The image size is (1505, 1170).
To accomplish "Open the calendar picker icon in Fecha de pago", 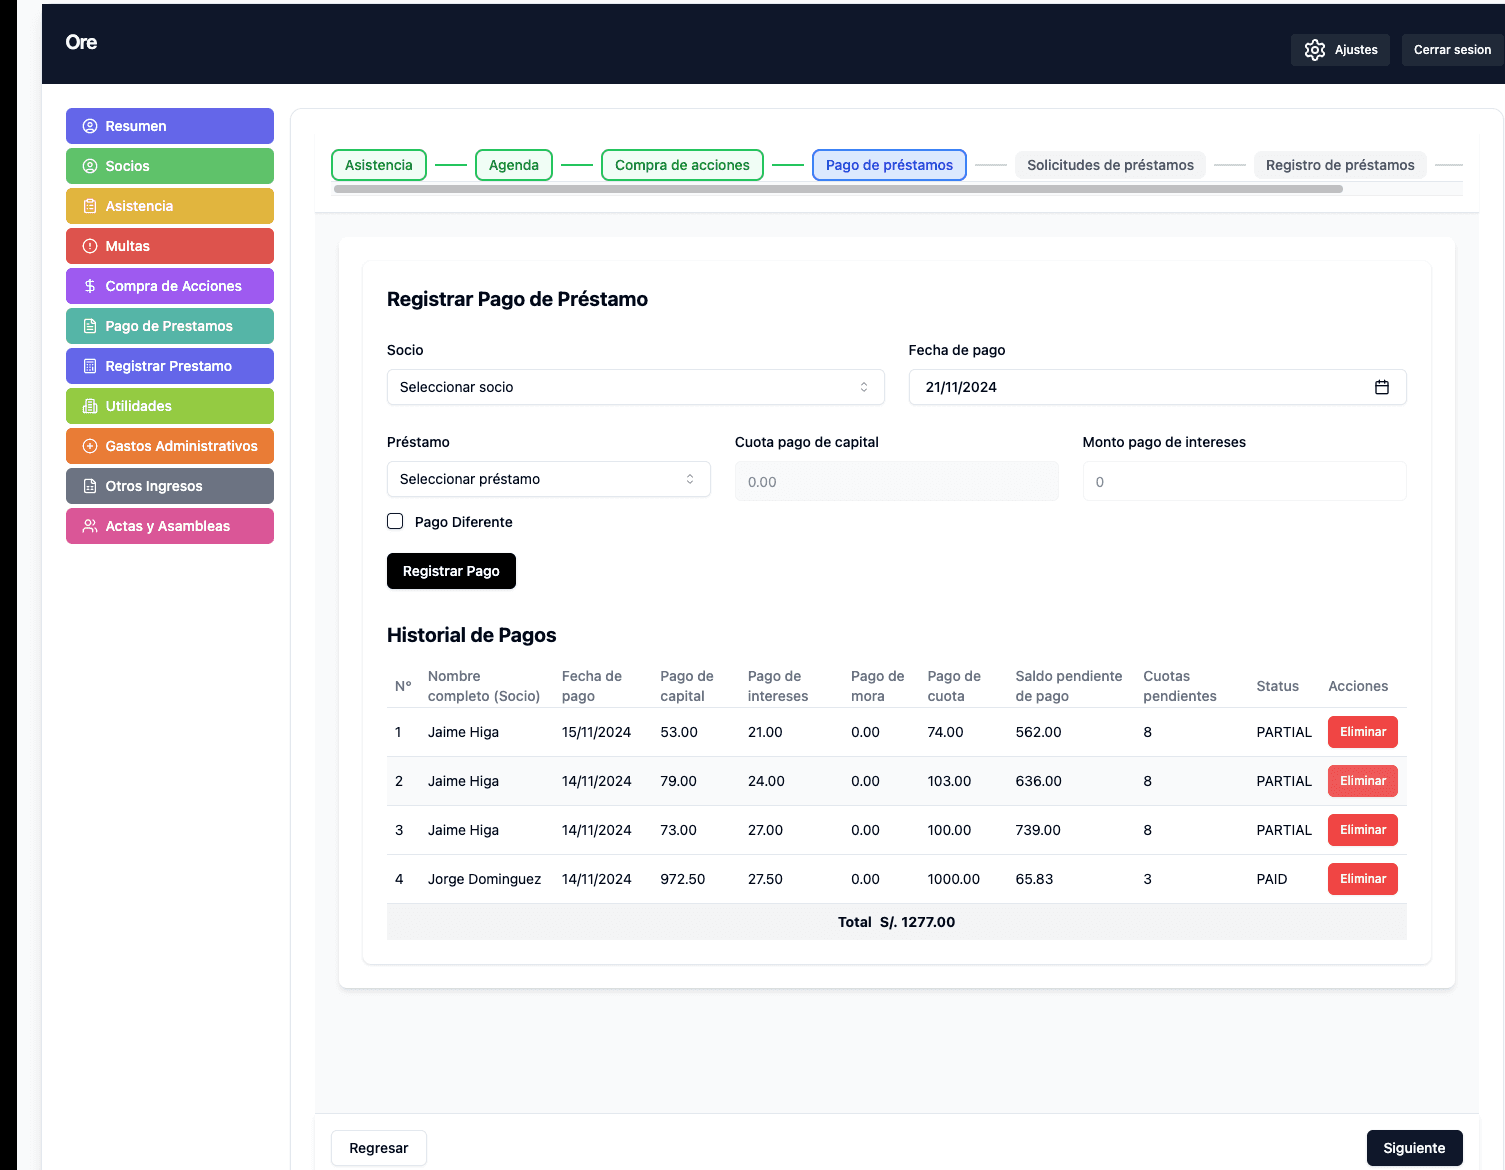I will coord(1382,387).
